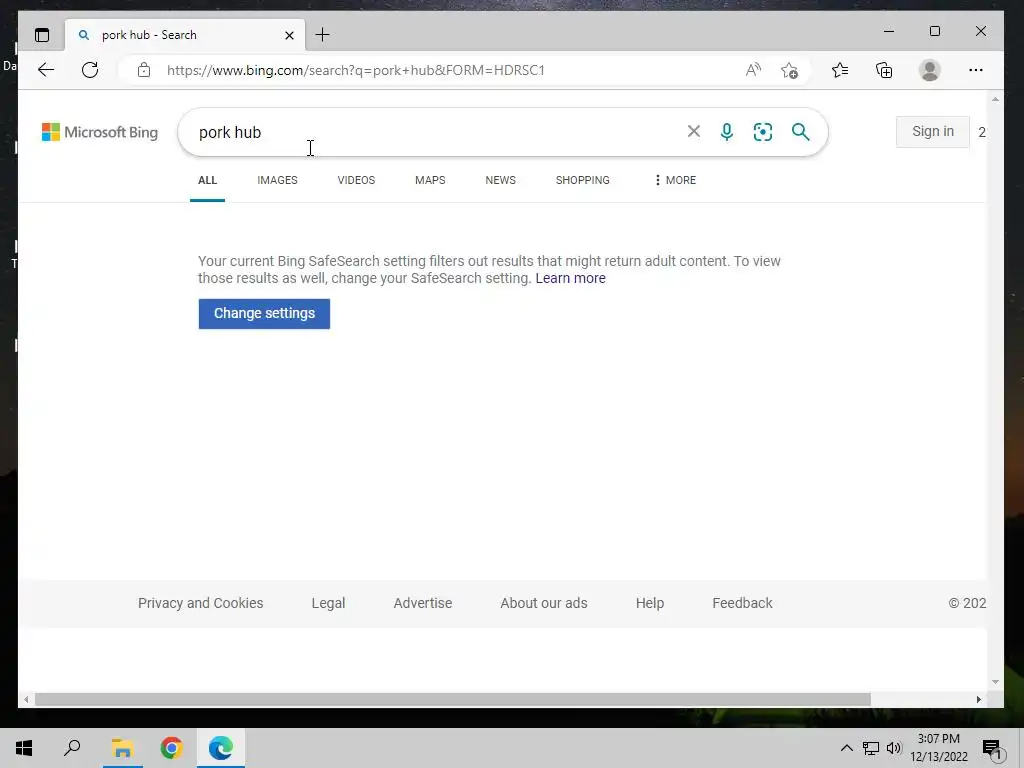Switch to the MAPS tab
Image resolution: width=1024 pixels, height=768 pixels.
click(430, 180)
